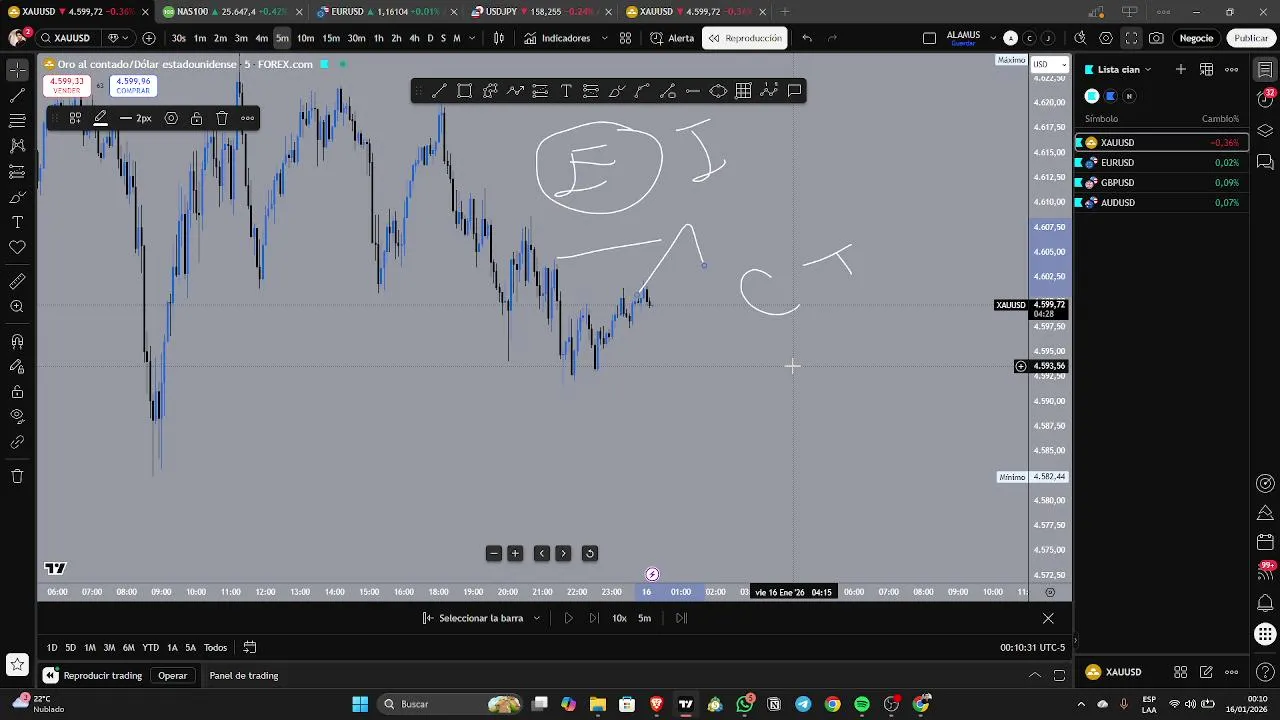Open more options in drawing floating toolbar
Screen dimensions: 1280x720
(x=247, y=118)
